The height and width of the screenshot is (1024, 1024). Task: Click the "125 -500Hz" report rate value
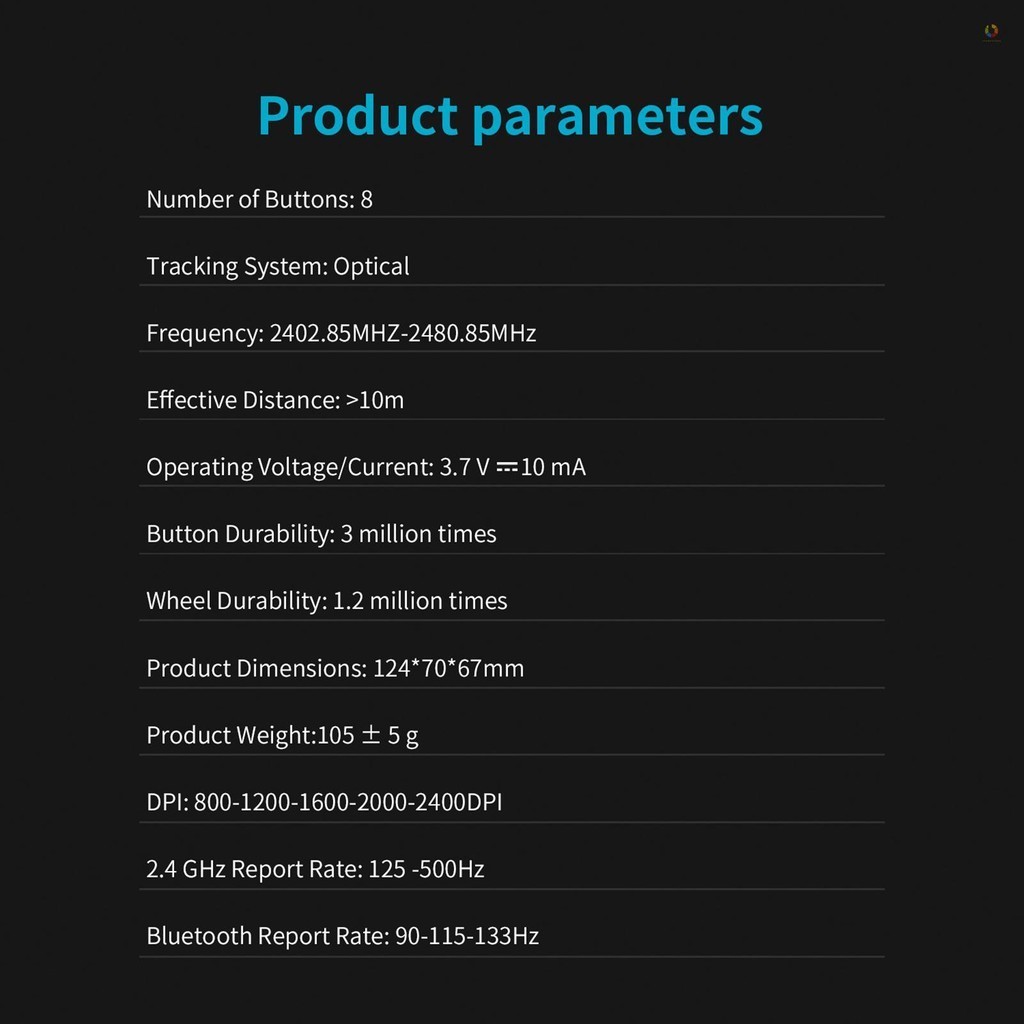tap(426, 869)
